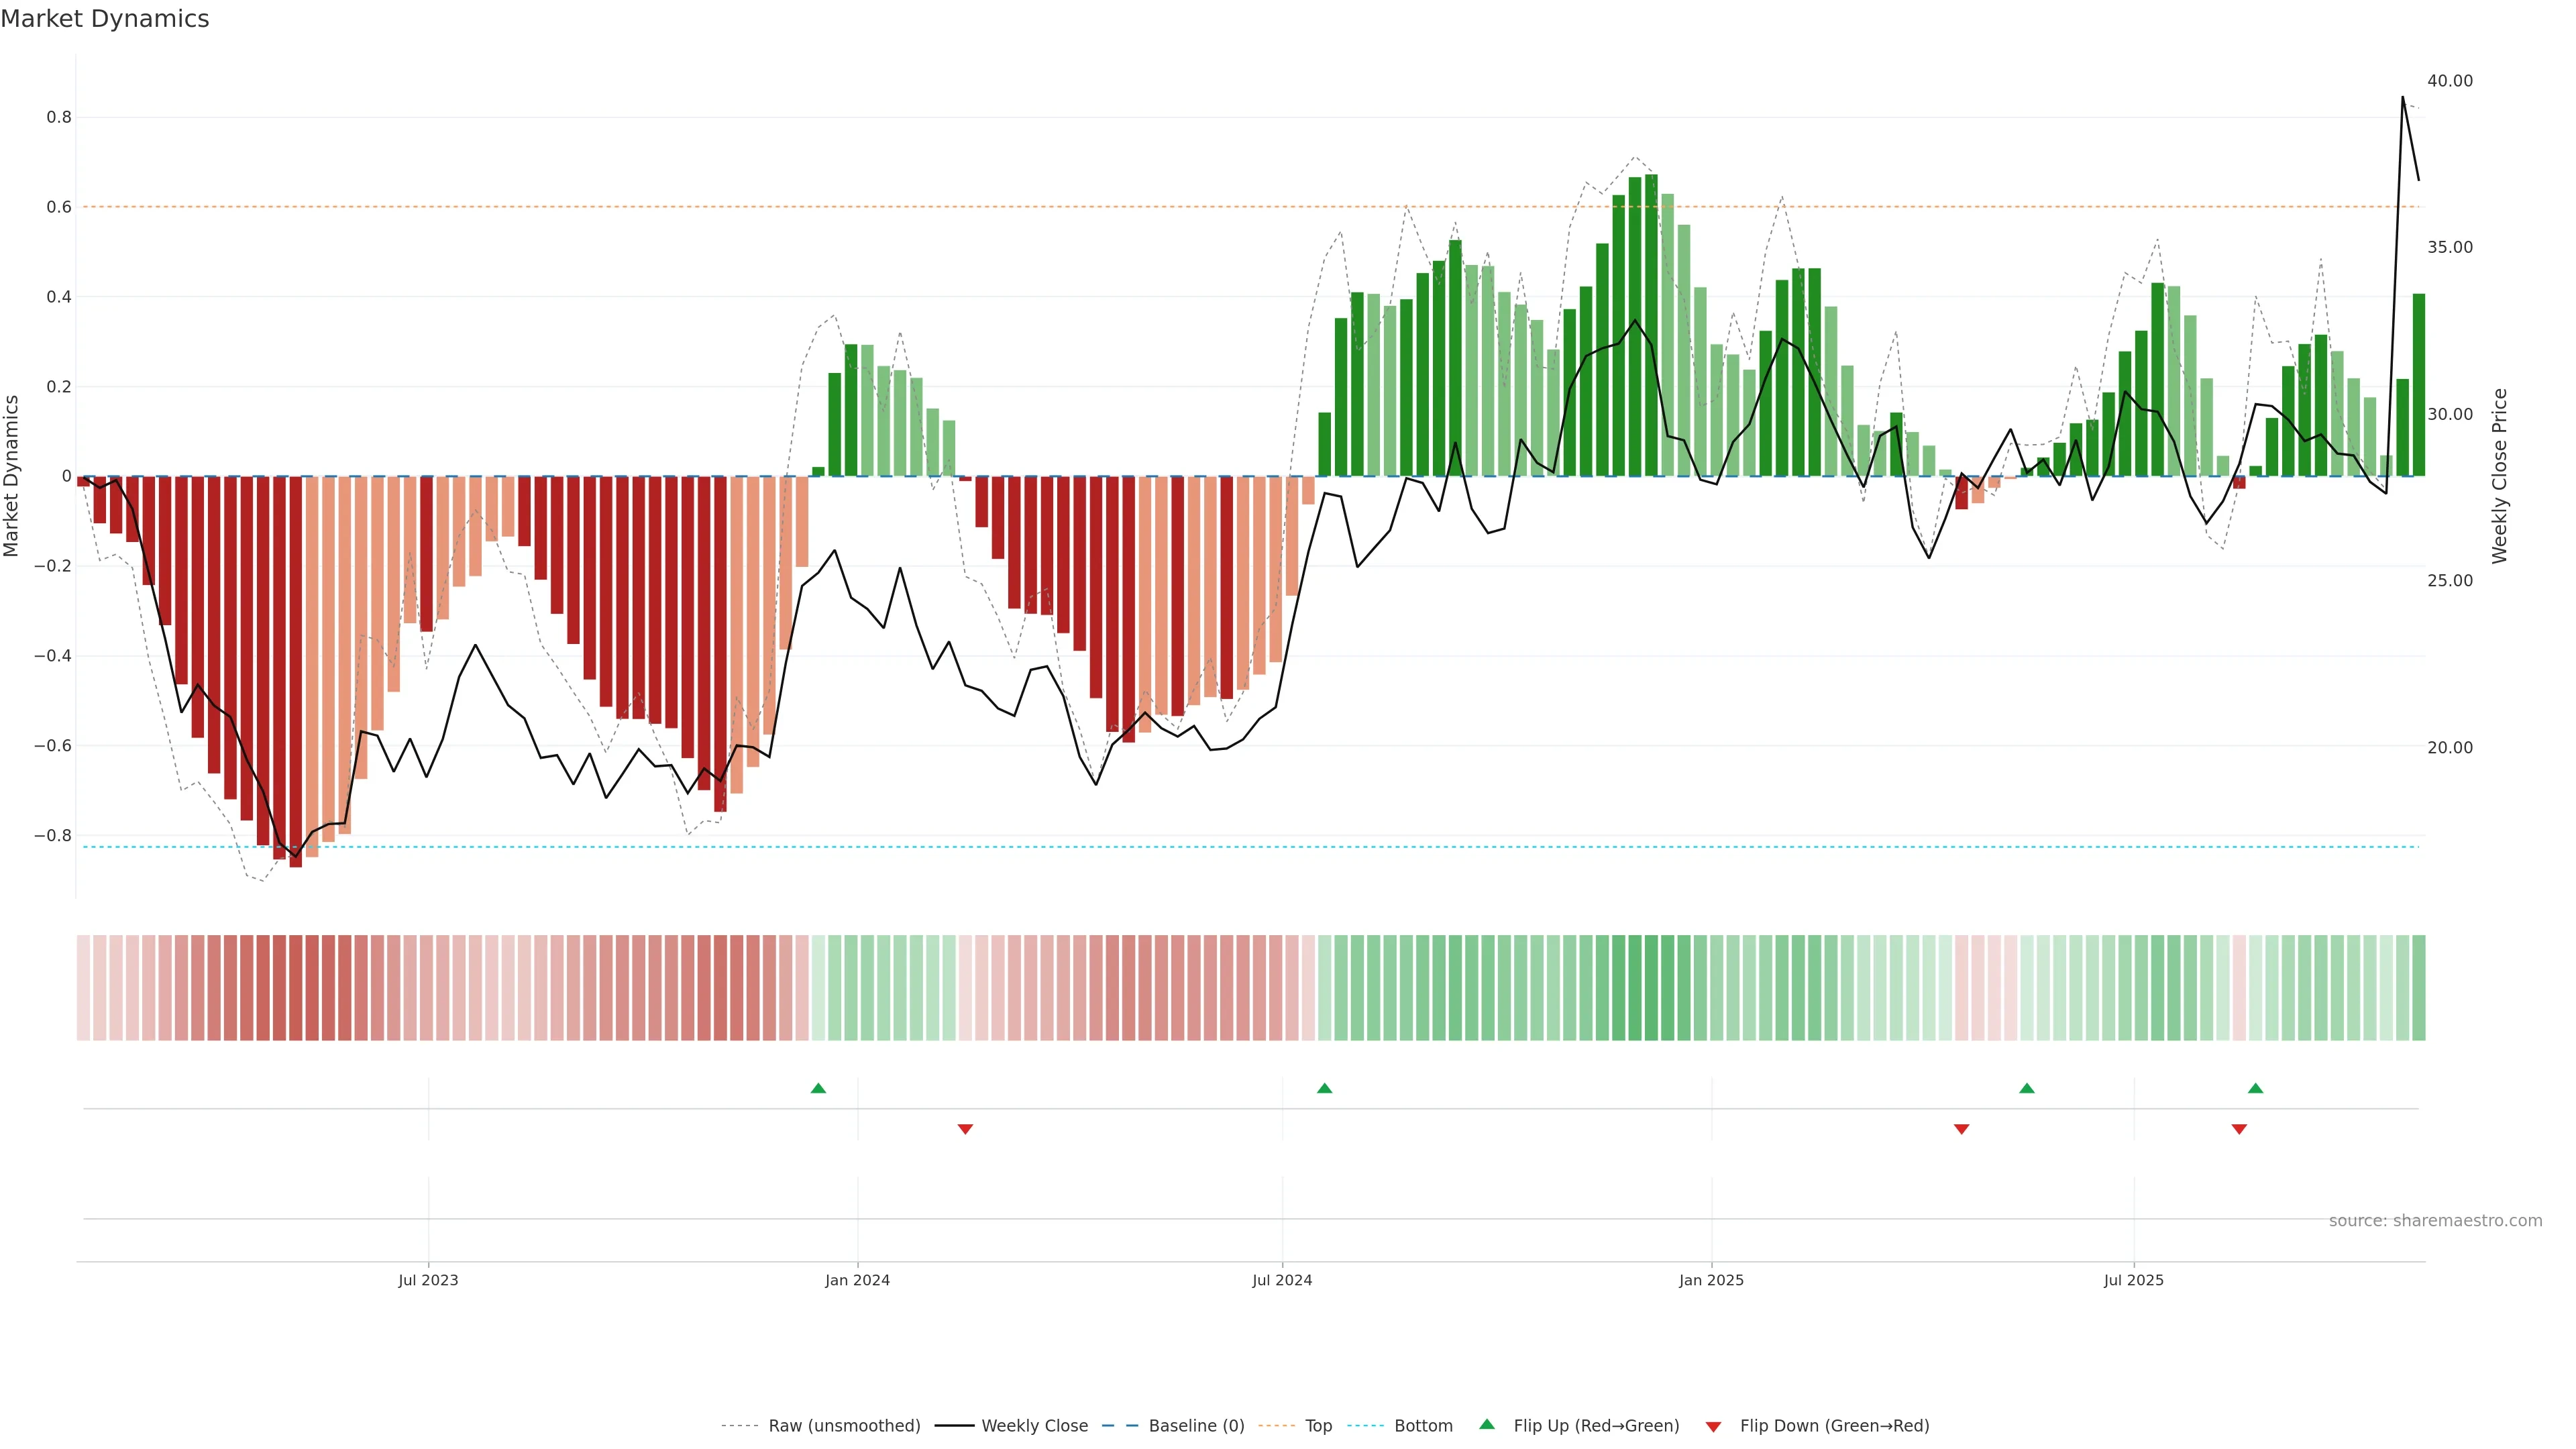Click the Market Dynamics chart title
The image size is (2576, 1449).
click(105, 19)
